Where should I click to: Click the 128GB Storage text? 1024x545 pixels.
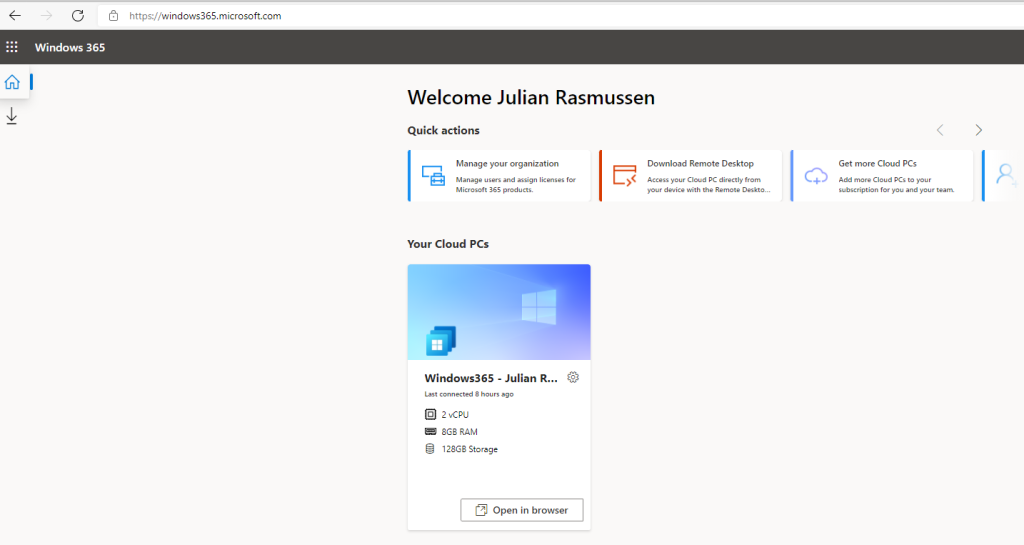470,449
